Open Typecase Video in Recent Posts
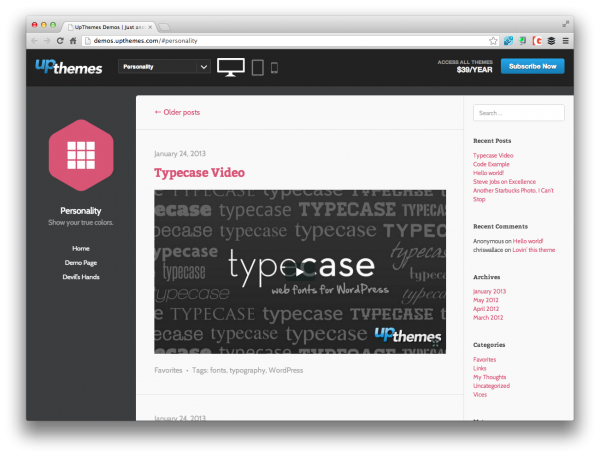The image size is (600, 457). click(x=493, y=155)
